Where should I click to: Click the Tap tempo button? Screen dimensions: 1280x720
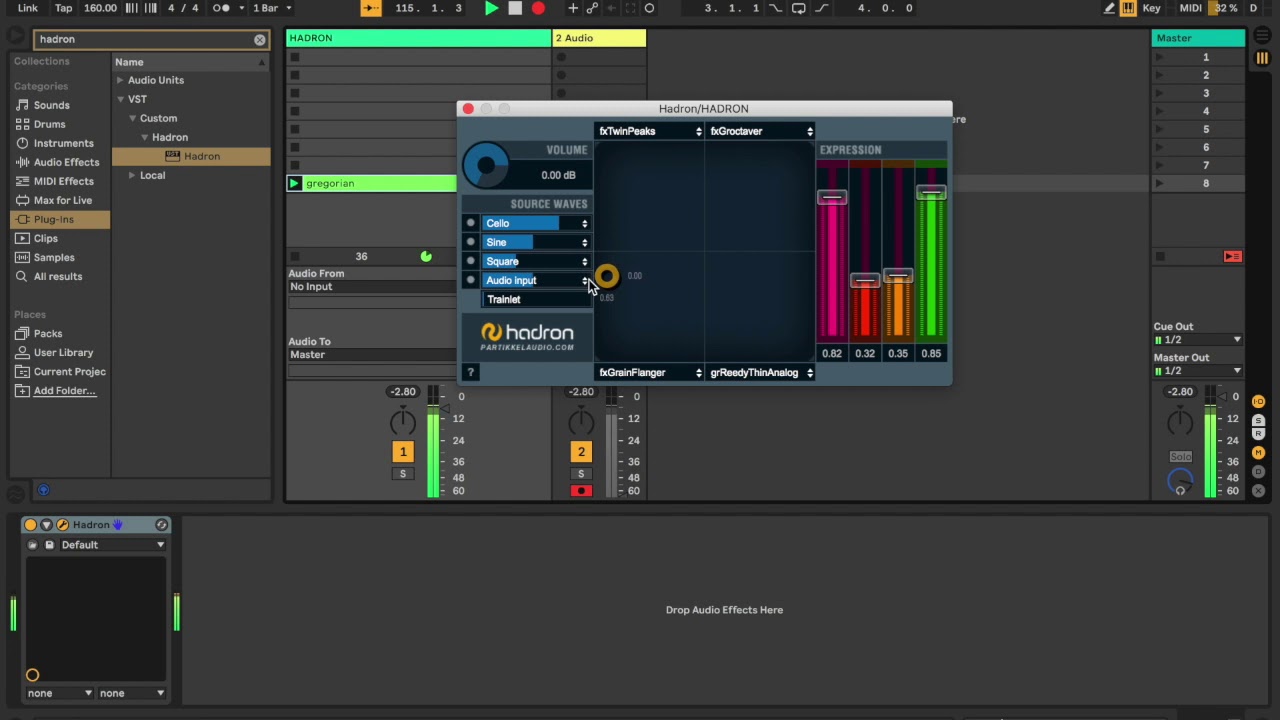tap(63, 8)
